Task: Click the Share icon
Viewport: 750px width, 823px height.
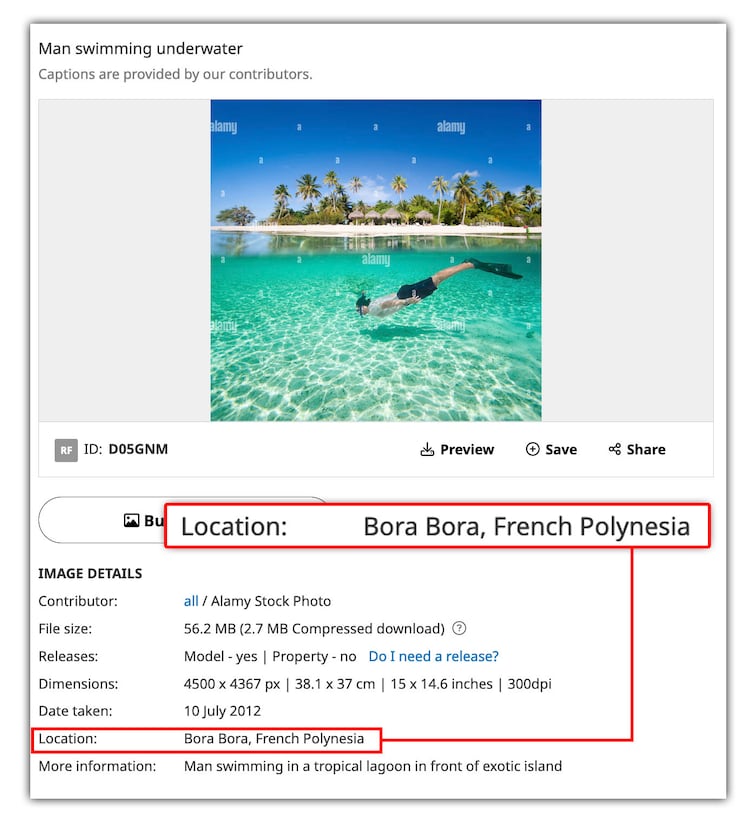Action: [615, 450]
